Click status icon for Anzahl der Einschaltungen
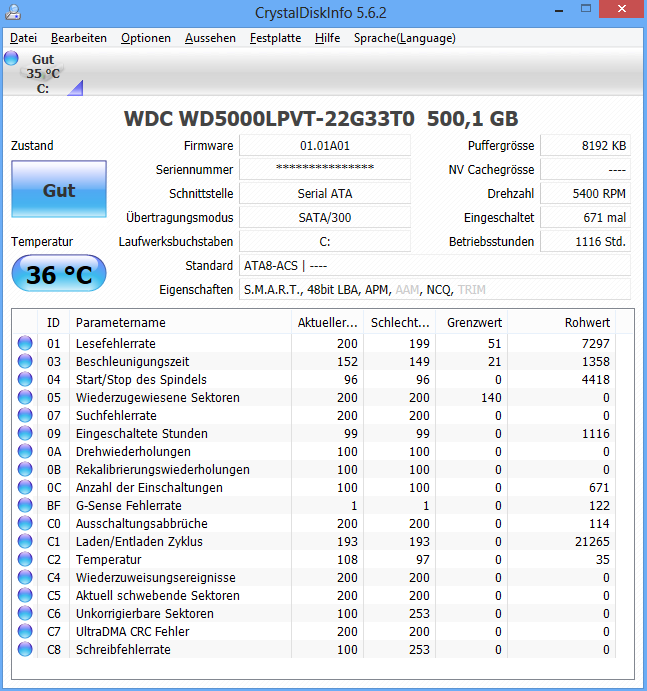647x691 pixels. pyautogui.click(x=25, y=487)
